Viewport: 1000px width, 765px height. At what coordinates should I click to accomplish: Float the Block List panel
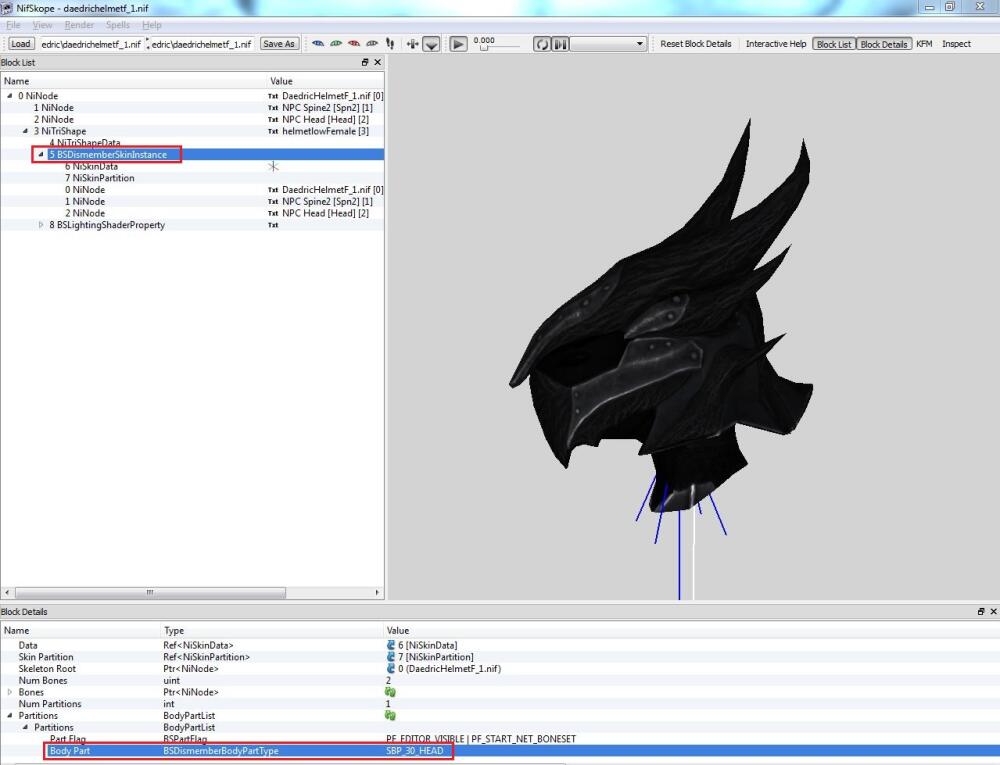click(x=365, y=62)
